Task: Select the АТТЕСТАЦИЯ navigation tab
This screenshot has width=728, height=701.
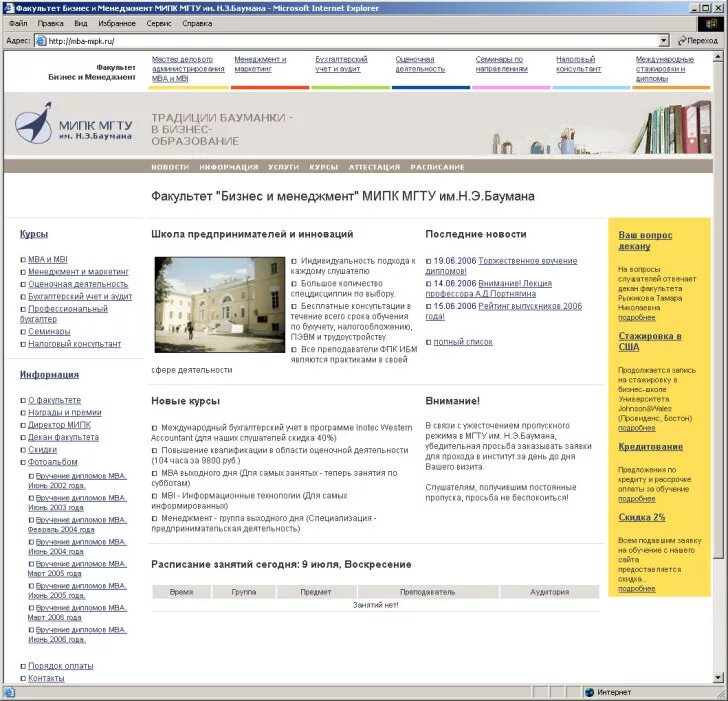Action: (x=374, y=167)
